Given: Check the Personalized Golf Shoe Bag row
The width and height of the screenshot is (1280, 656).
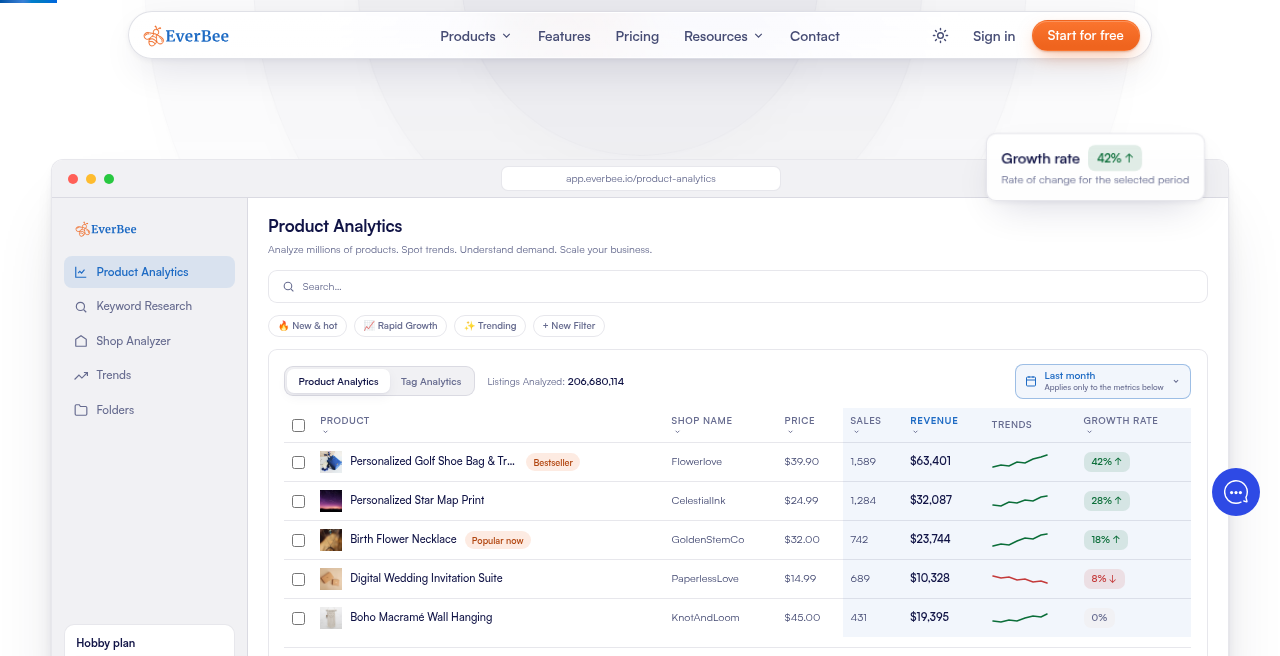Looking at the screenshot, I should pos(298,463).
